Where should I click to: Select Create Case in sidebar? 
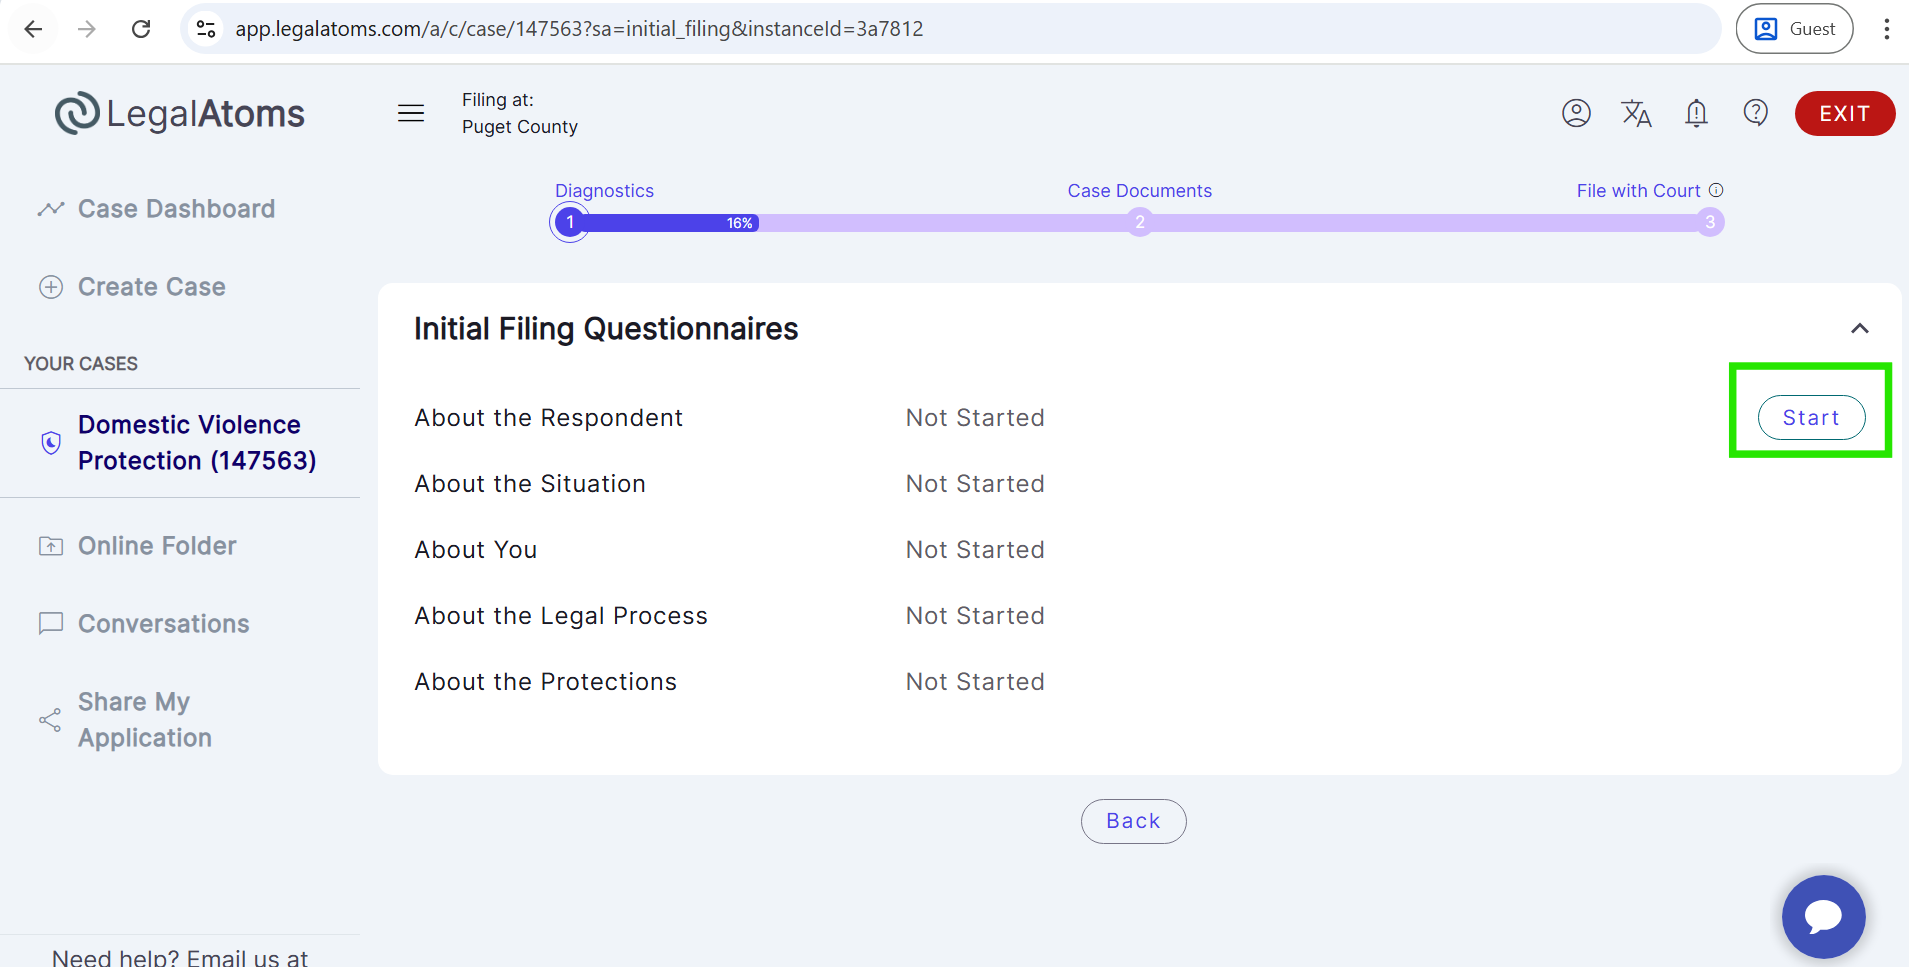[x=152, y=287]
